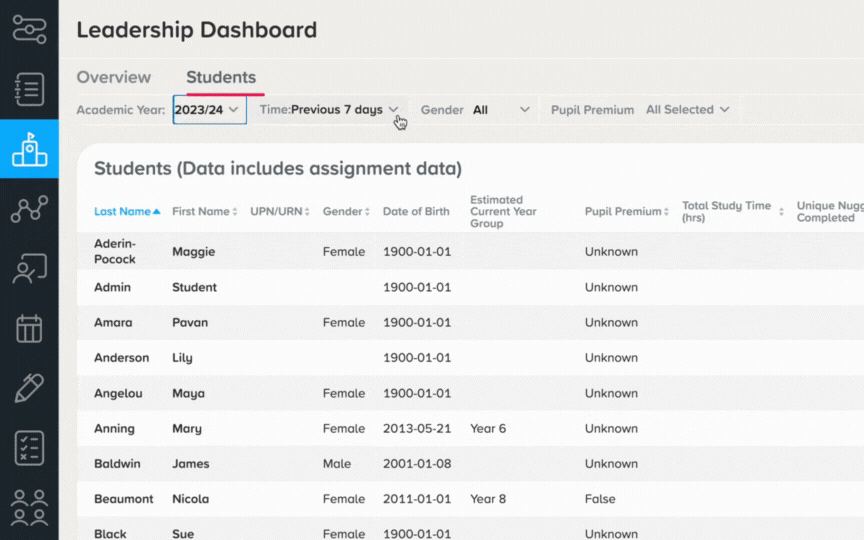The height and width of the screenshot is (540, 864).
Task: Select the leadership podium sidebar icon
Action: pos(29,149)
